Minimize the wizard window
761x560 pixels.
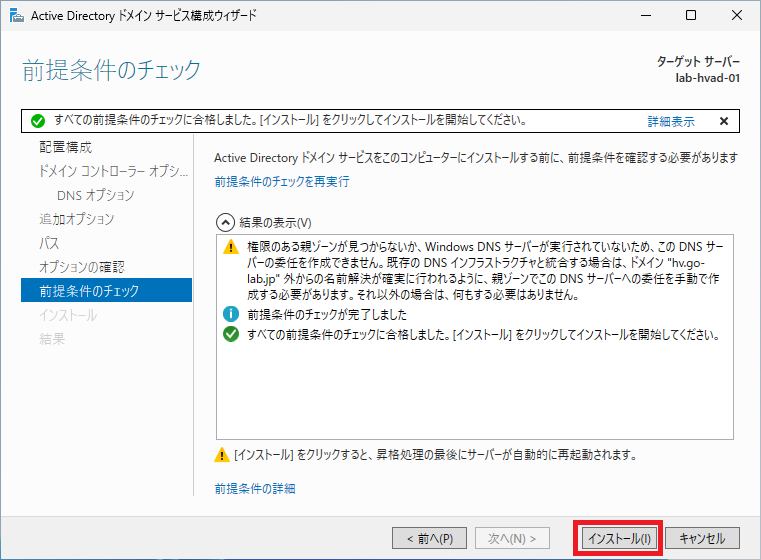646,16
